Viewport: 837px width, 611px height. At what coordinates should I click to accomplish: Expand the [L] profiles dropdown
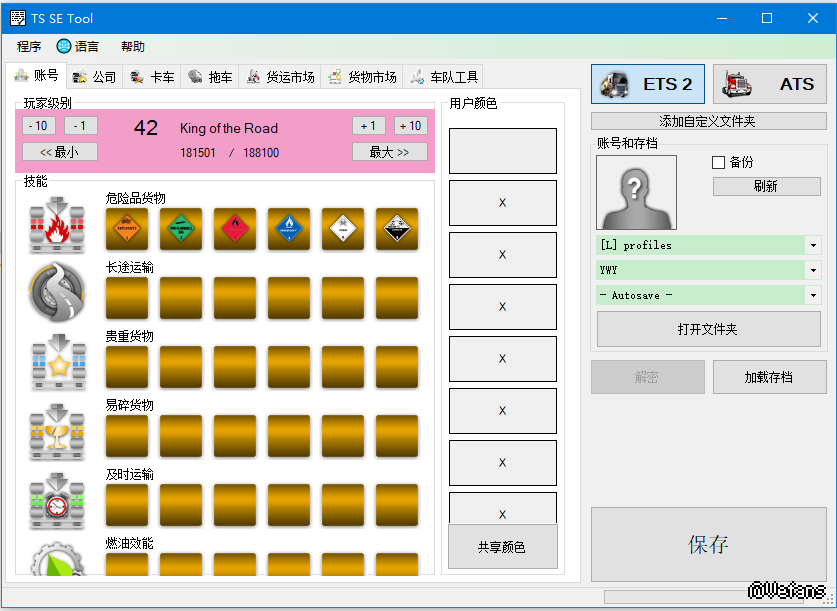[813, 245]
